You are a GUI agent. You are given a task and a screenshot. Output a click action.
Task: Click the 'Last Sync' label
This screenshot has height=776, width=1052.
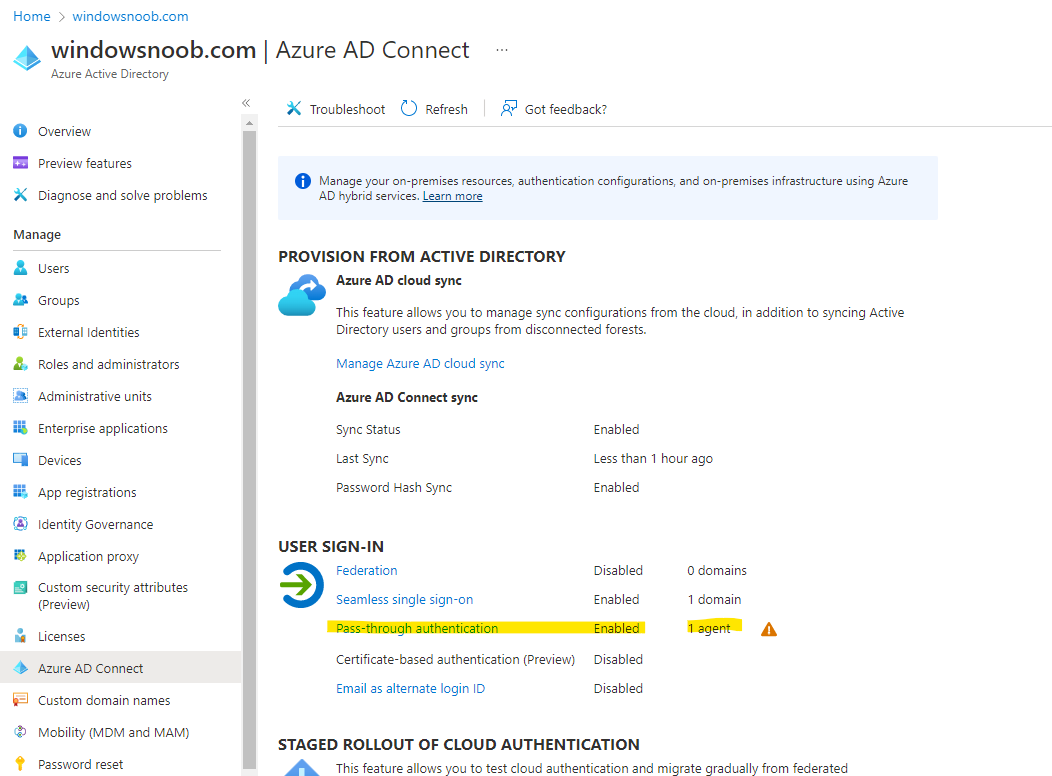click(x=362, y=459)
